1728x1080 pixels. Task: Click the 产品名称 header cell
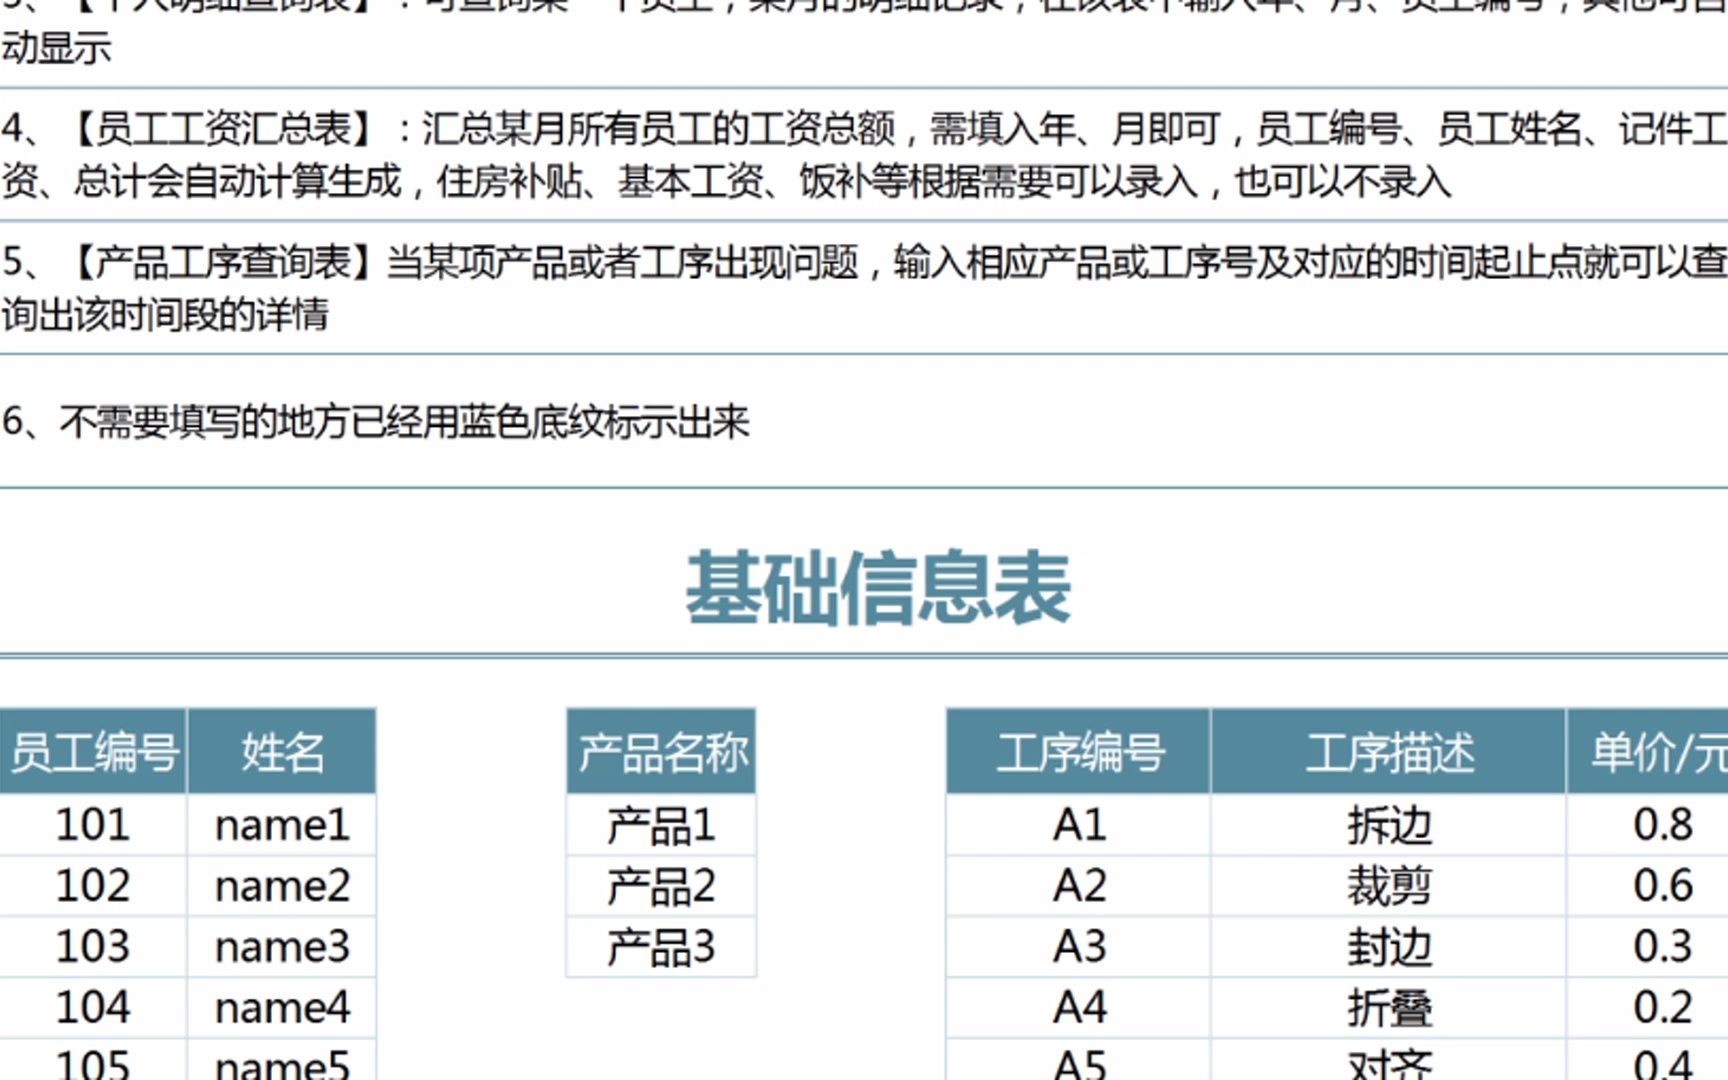[661, 751]
